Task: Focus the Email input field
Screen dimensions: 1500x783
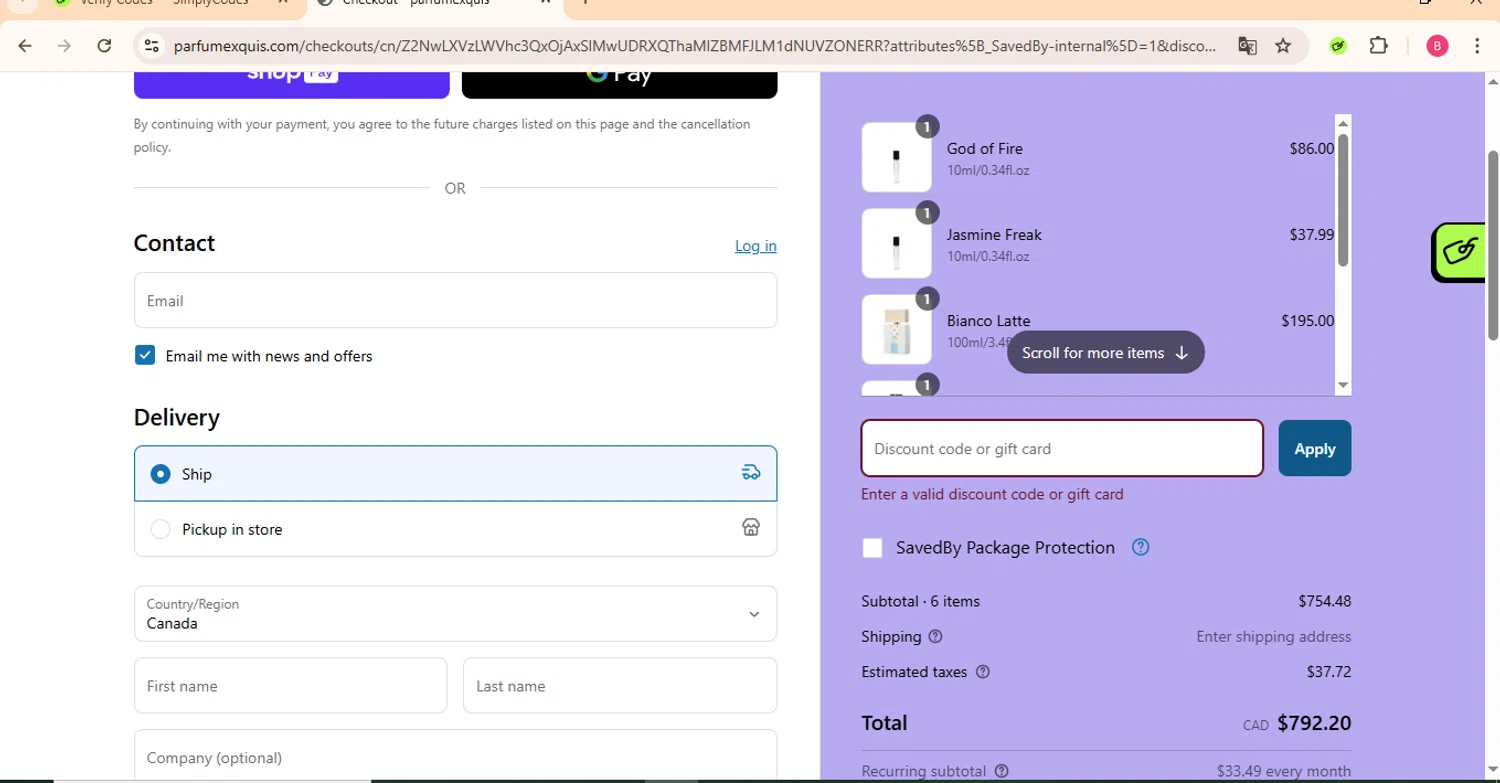Action: click(x=455, y=300)
